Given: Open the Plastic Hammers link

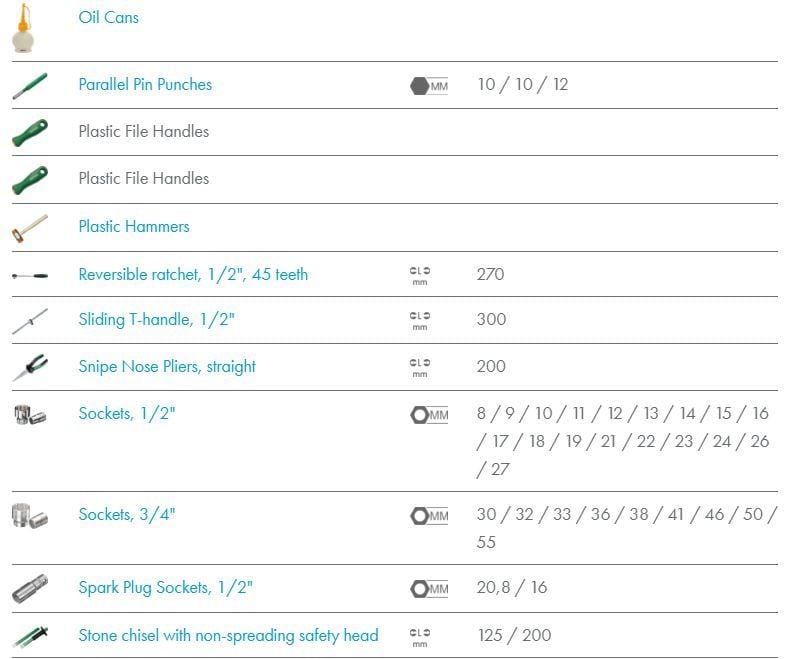Looking at the screenshot, I should tap(134, 226).
